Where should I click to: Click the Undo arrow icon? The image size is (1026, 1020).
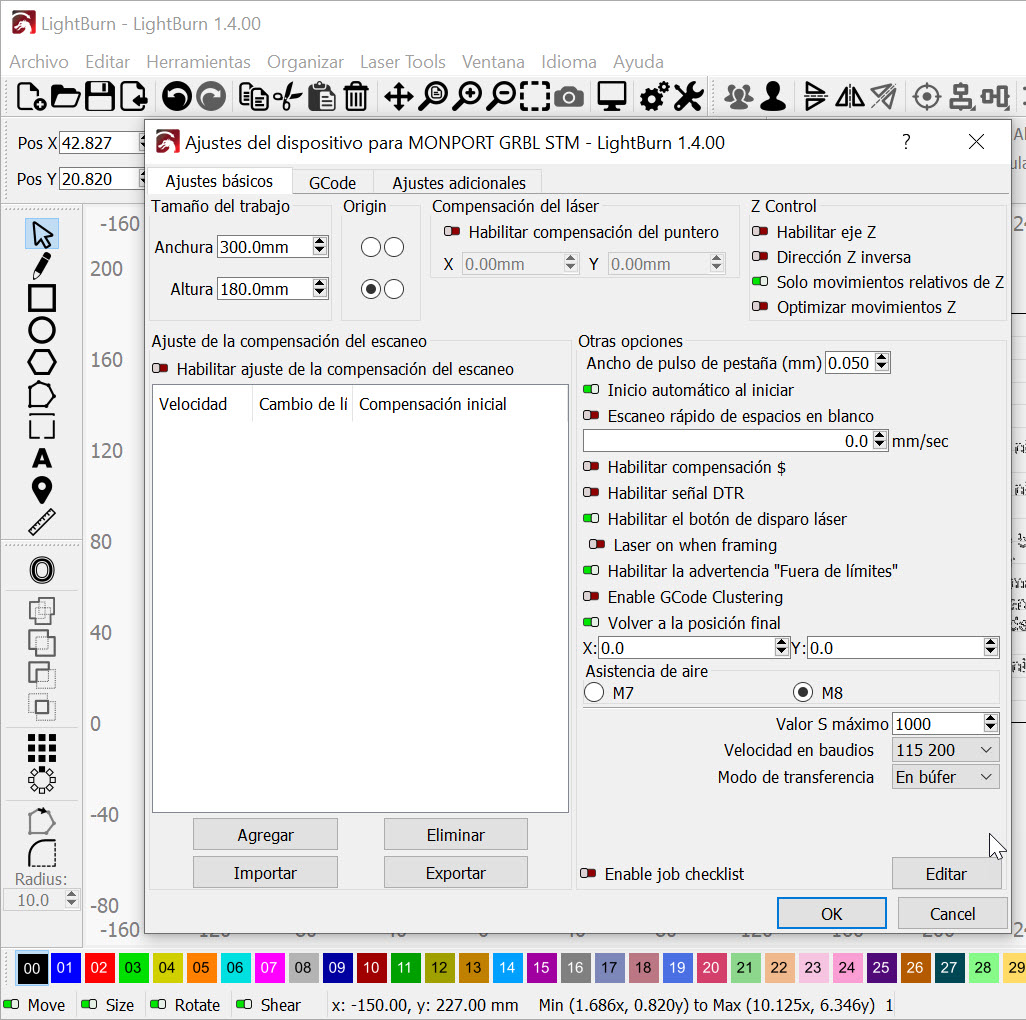[x=177, y=97]
